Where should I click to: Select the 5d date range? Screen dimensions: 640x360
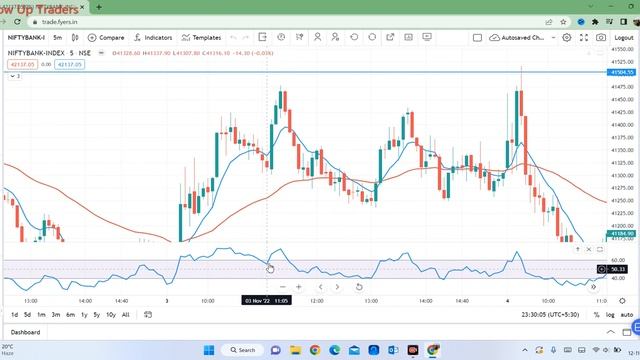[x=27, y=315]
